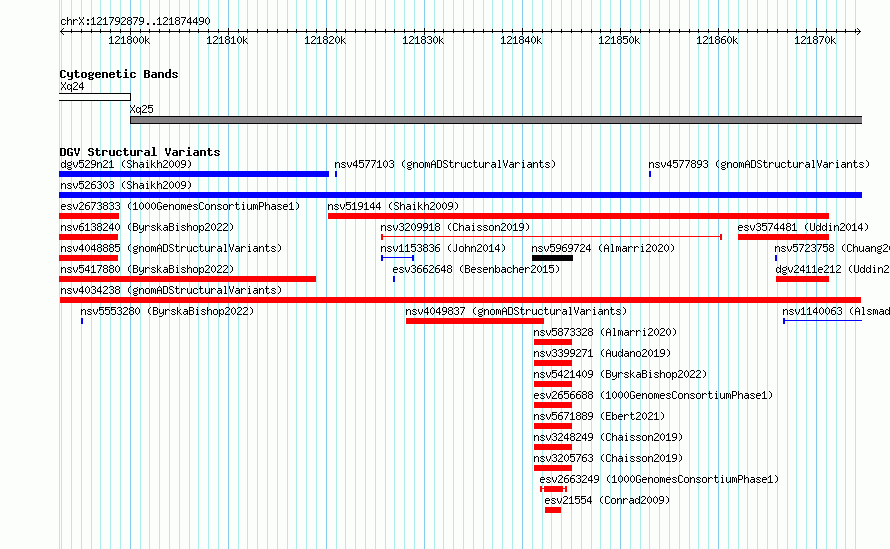890x549 pixels.
Task: Select the thin blue nsv1140063 line
Action: [x=822, y=321]
